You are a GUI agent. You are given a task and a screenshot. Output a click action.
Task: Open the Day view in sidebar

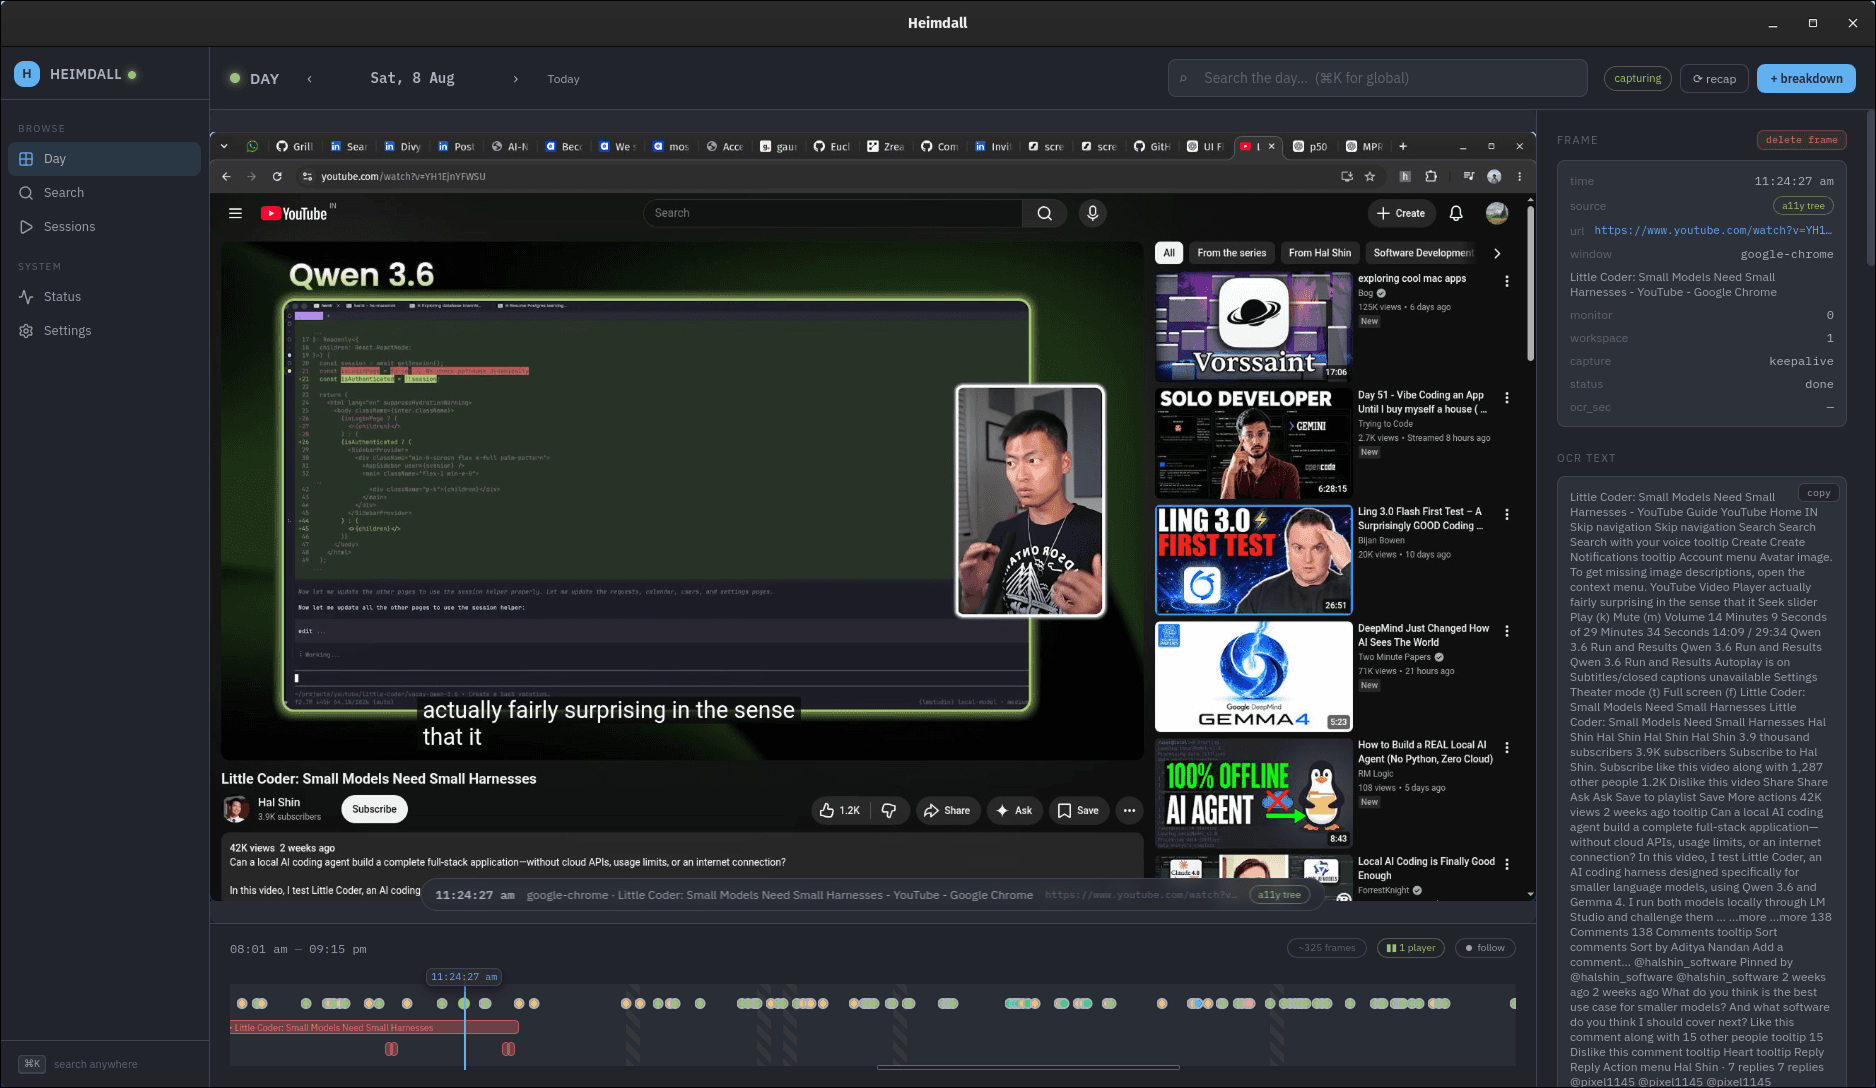coord(105,159)
